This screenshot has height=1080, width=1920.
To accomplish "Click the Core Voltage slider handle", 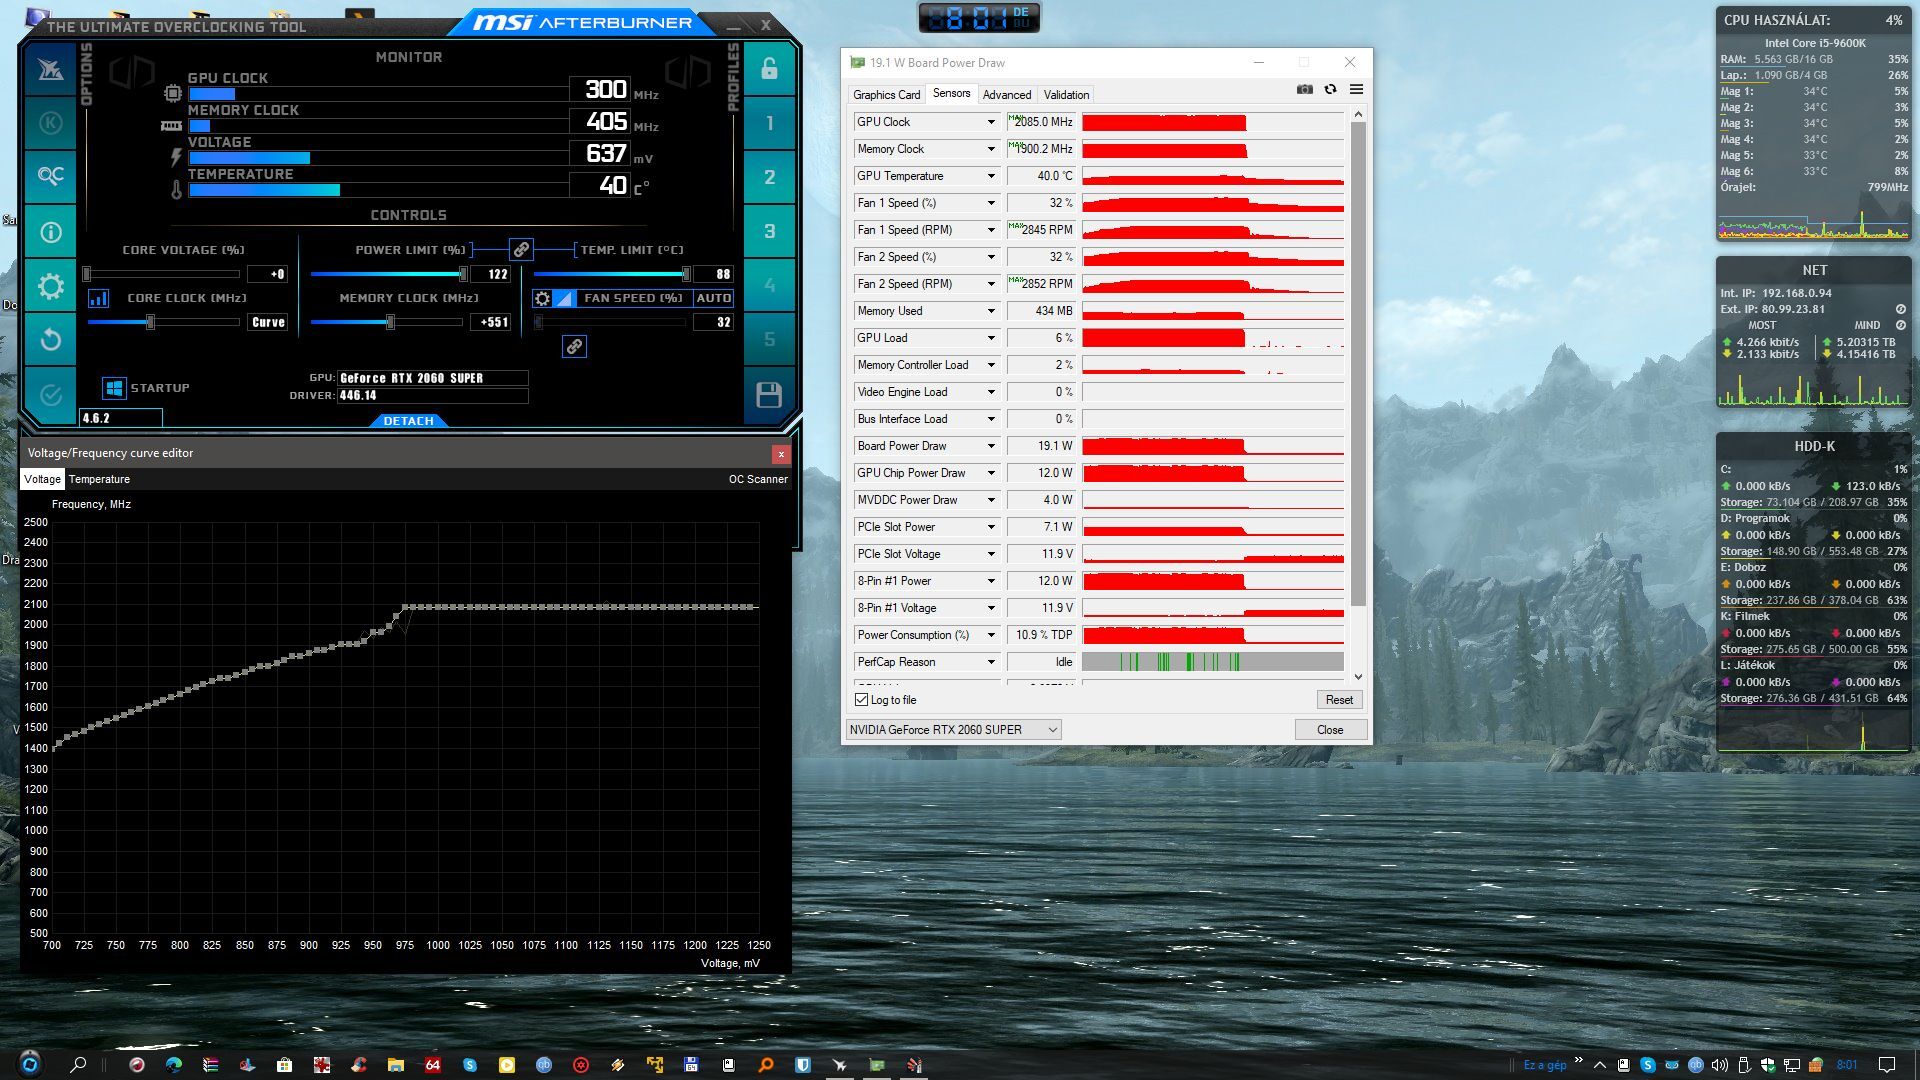I will click(x=87, y=274).
